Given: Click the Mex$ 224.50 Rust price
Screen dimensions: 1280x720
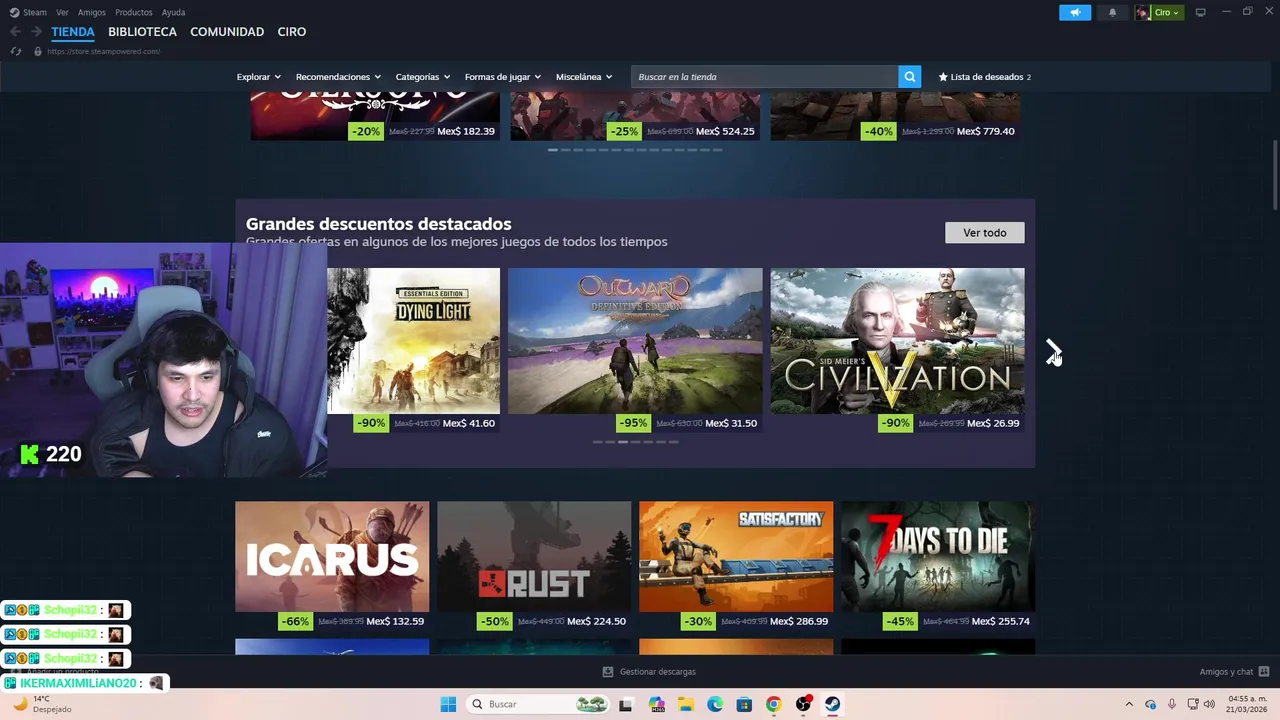Looking at the screenshot, I should pyautogui.click(x=596, y=621).
